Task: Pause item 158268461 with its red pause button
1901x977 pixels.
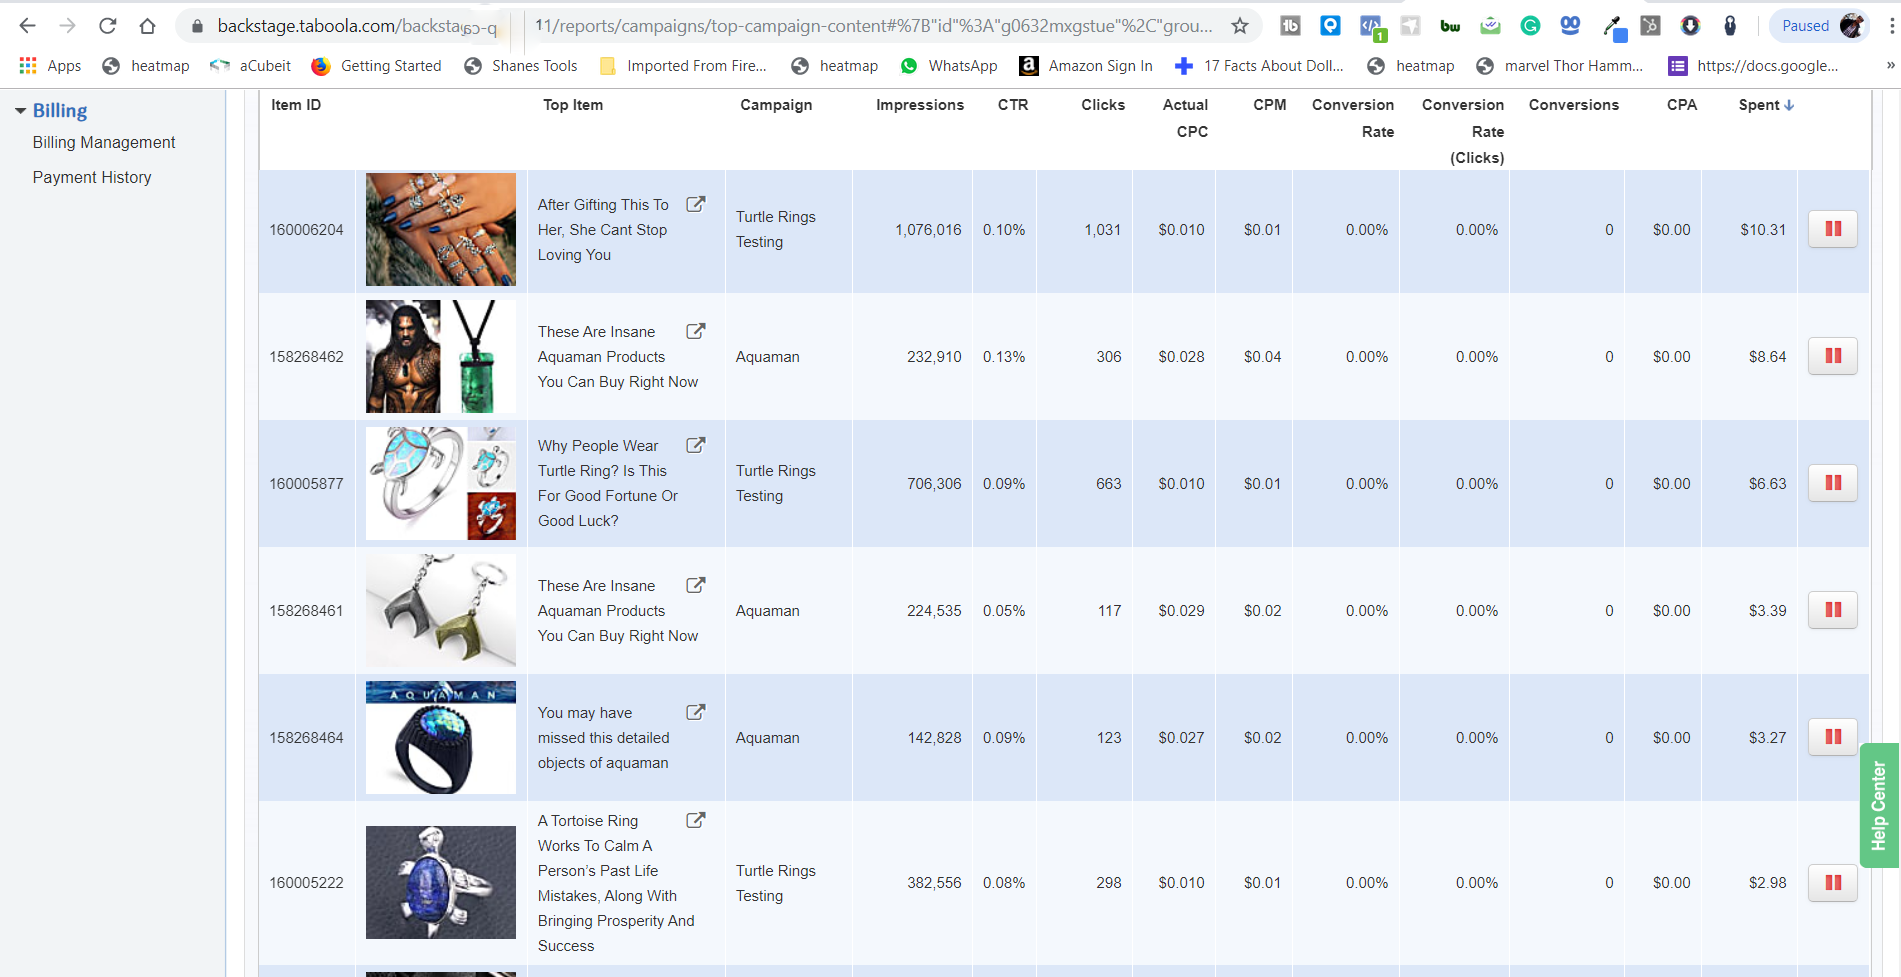Action: [1833, 610]
